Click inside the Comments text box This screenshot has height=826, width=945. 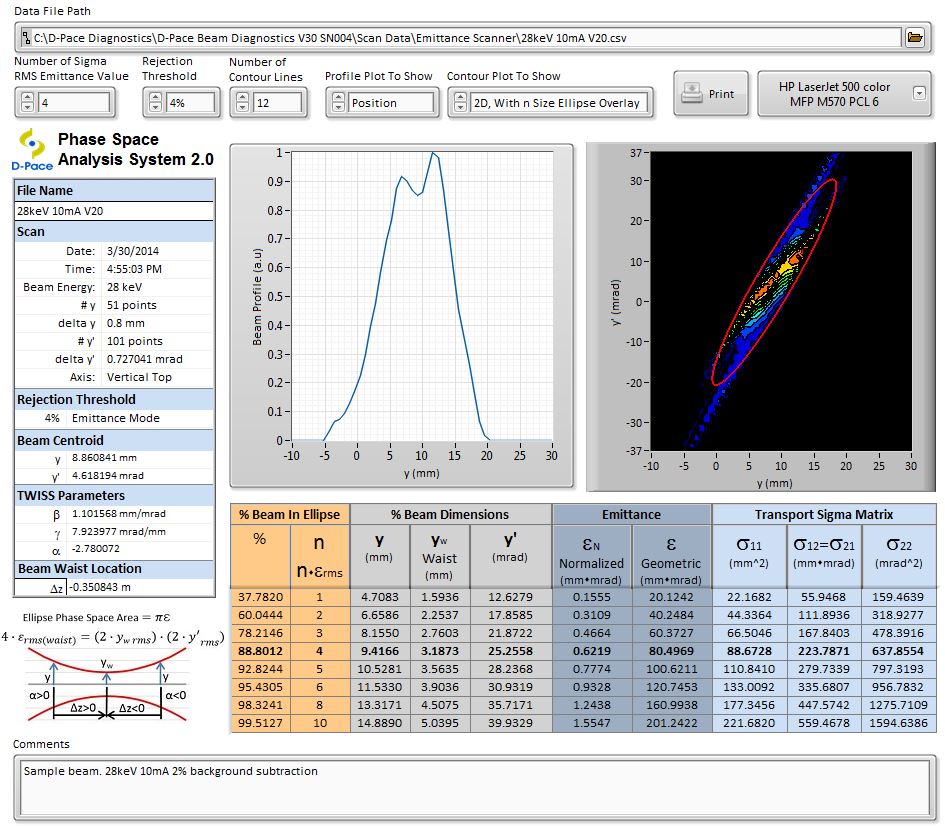(x=470, y=775)
